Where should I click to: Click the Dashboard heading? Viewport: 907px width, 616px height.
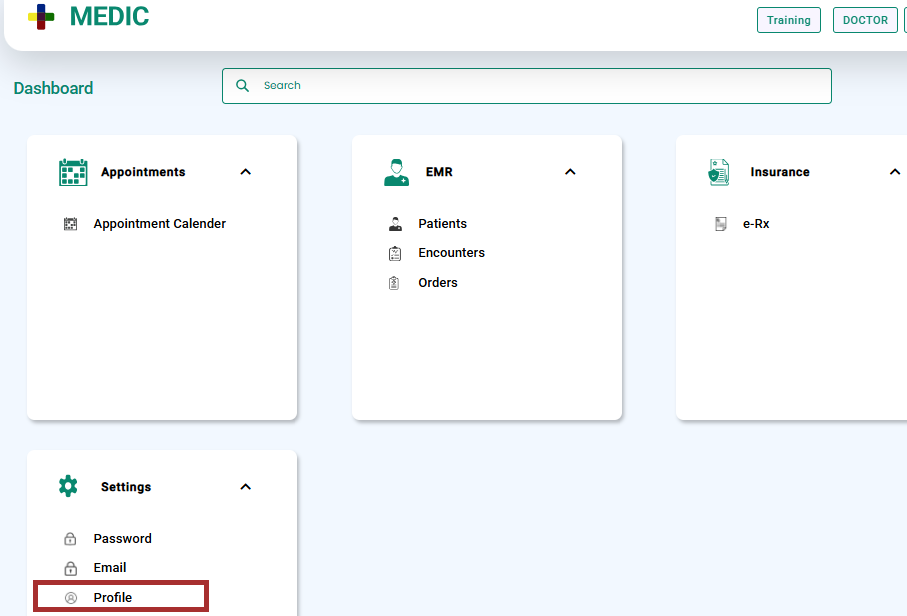click(x=53, y=88)
